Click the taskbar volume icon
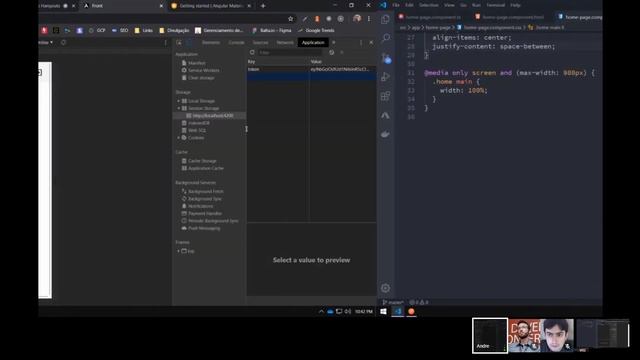 [x=348, y=311]
